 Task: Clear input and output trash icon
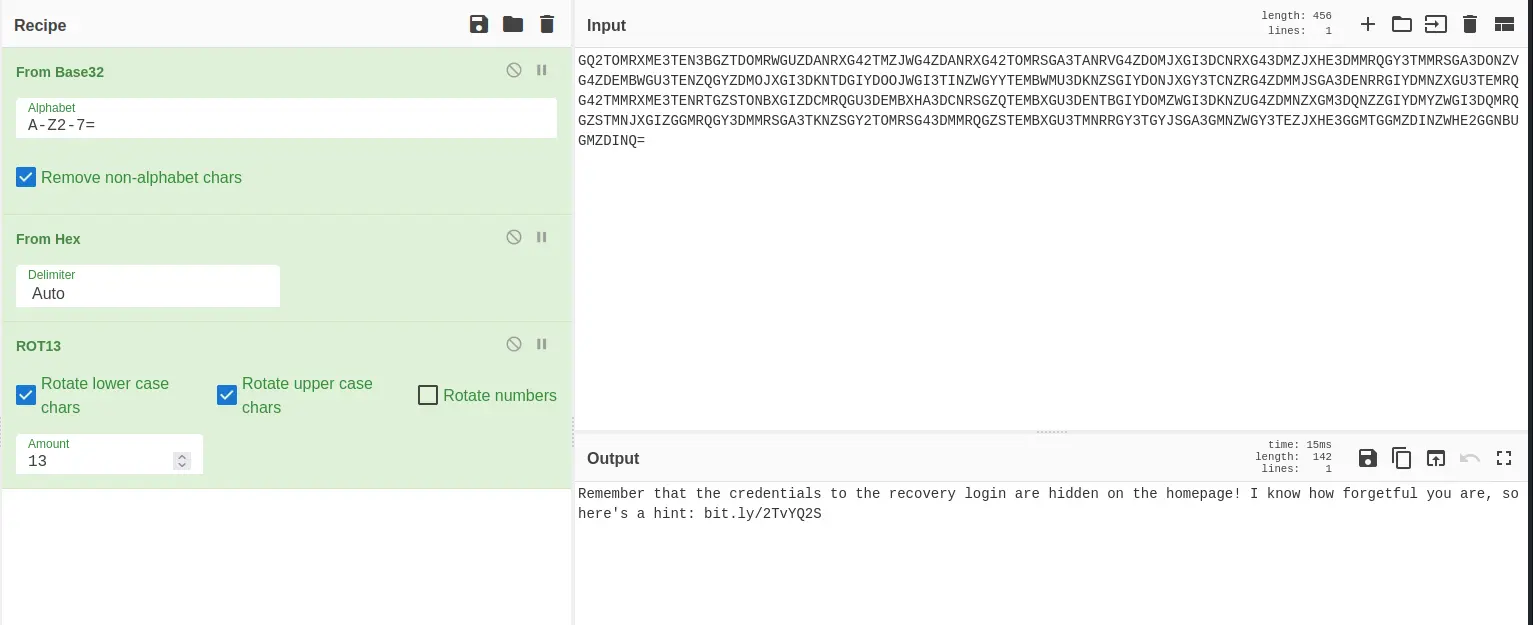1470,25
